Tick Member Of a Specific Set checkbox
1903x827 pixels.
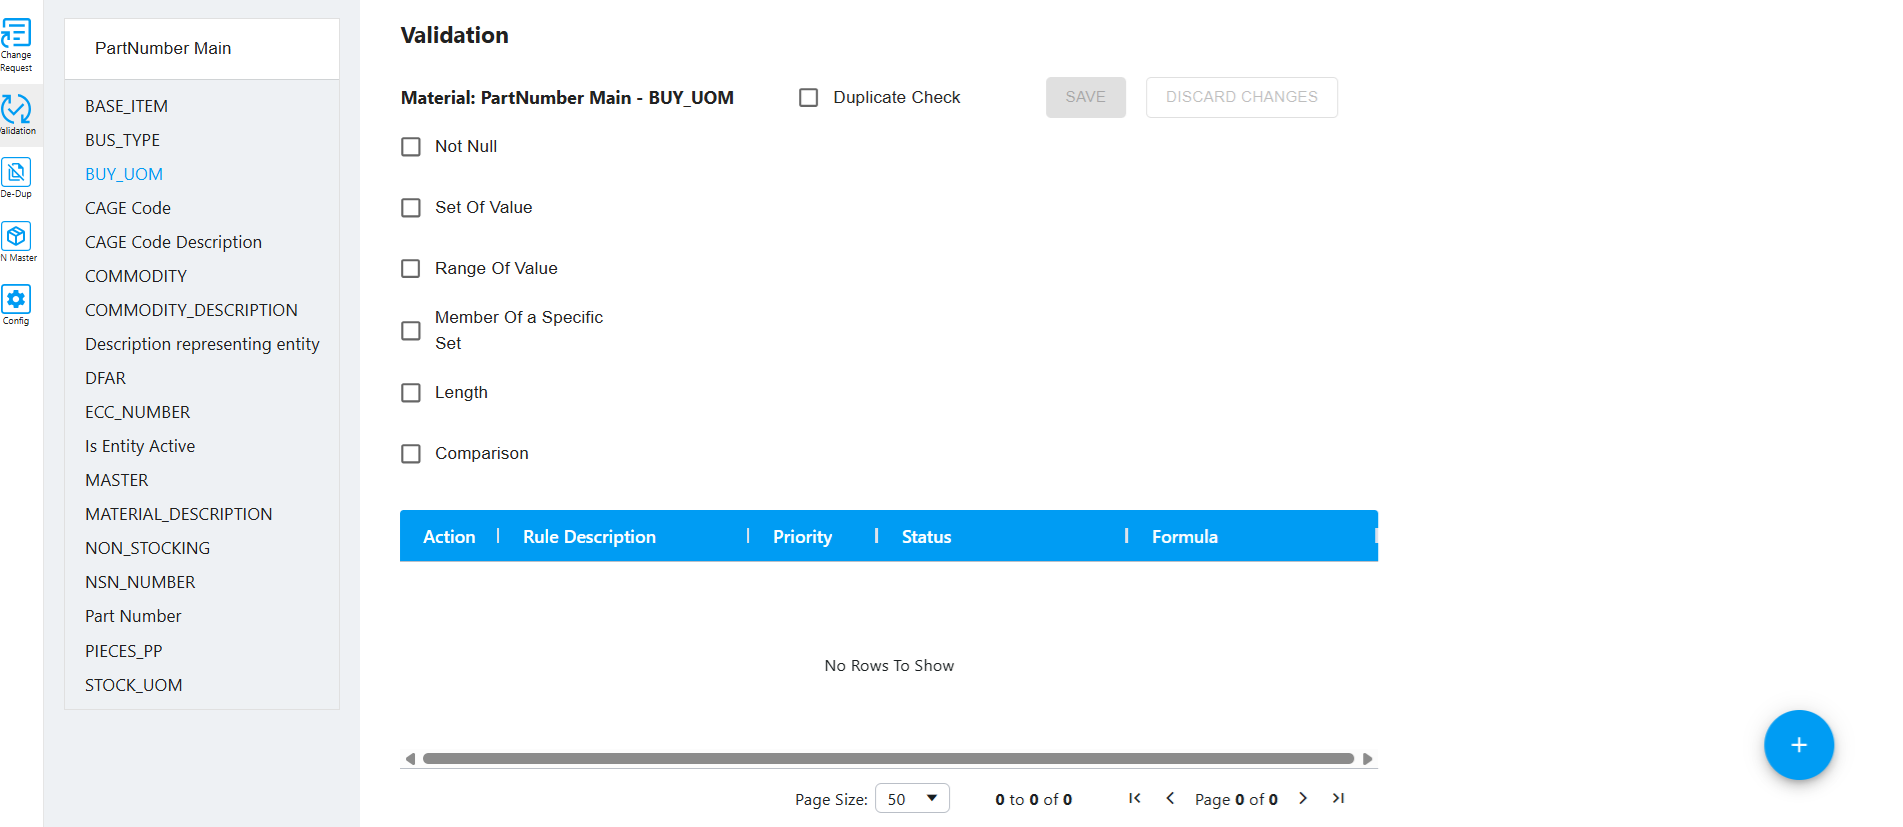point(411,331)
